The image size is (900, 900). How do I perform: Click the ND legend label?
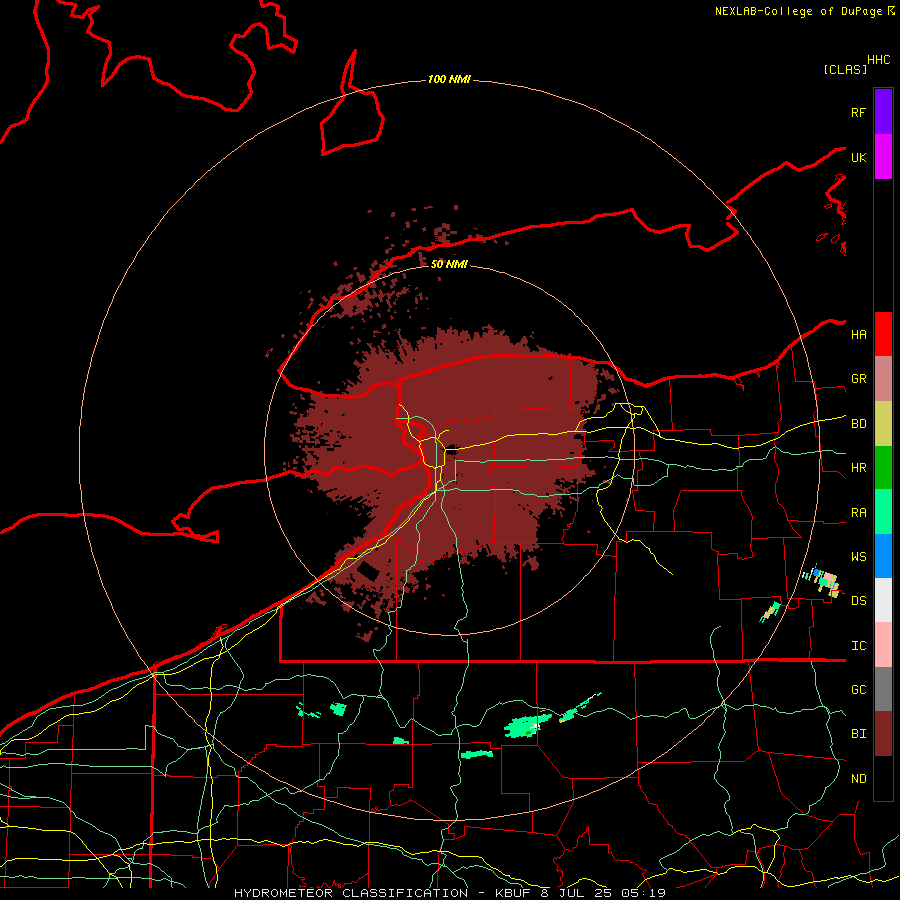858,779
